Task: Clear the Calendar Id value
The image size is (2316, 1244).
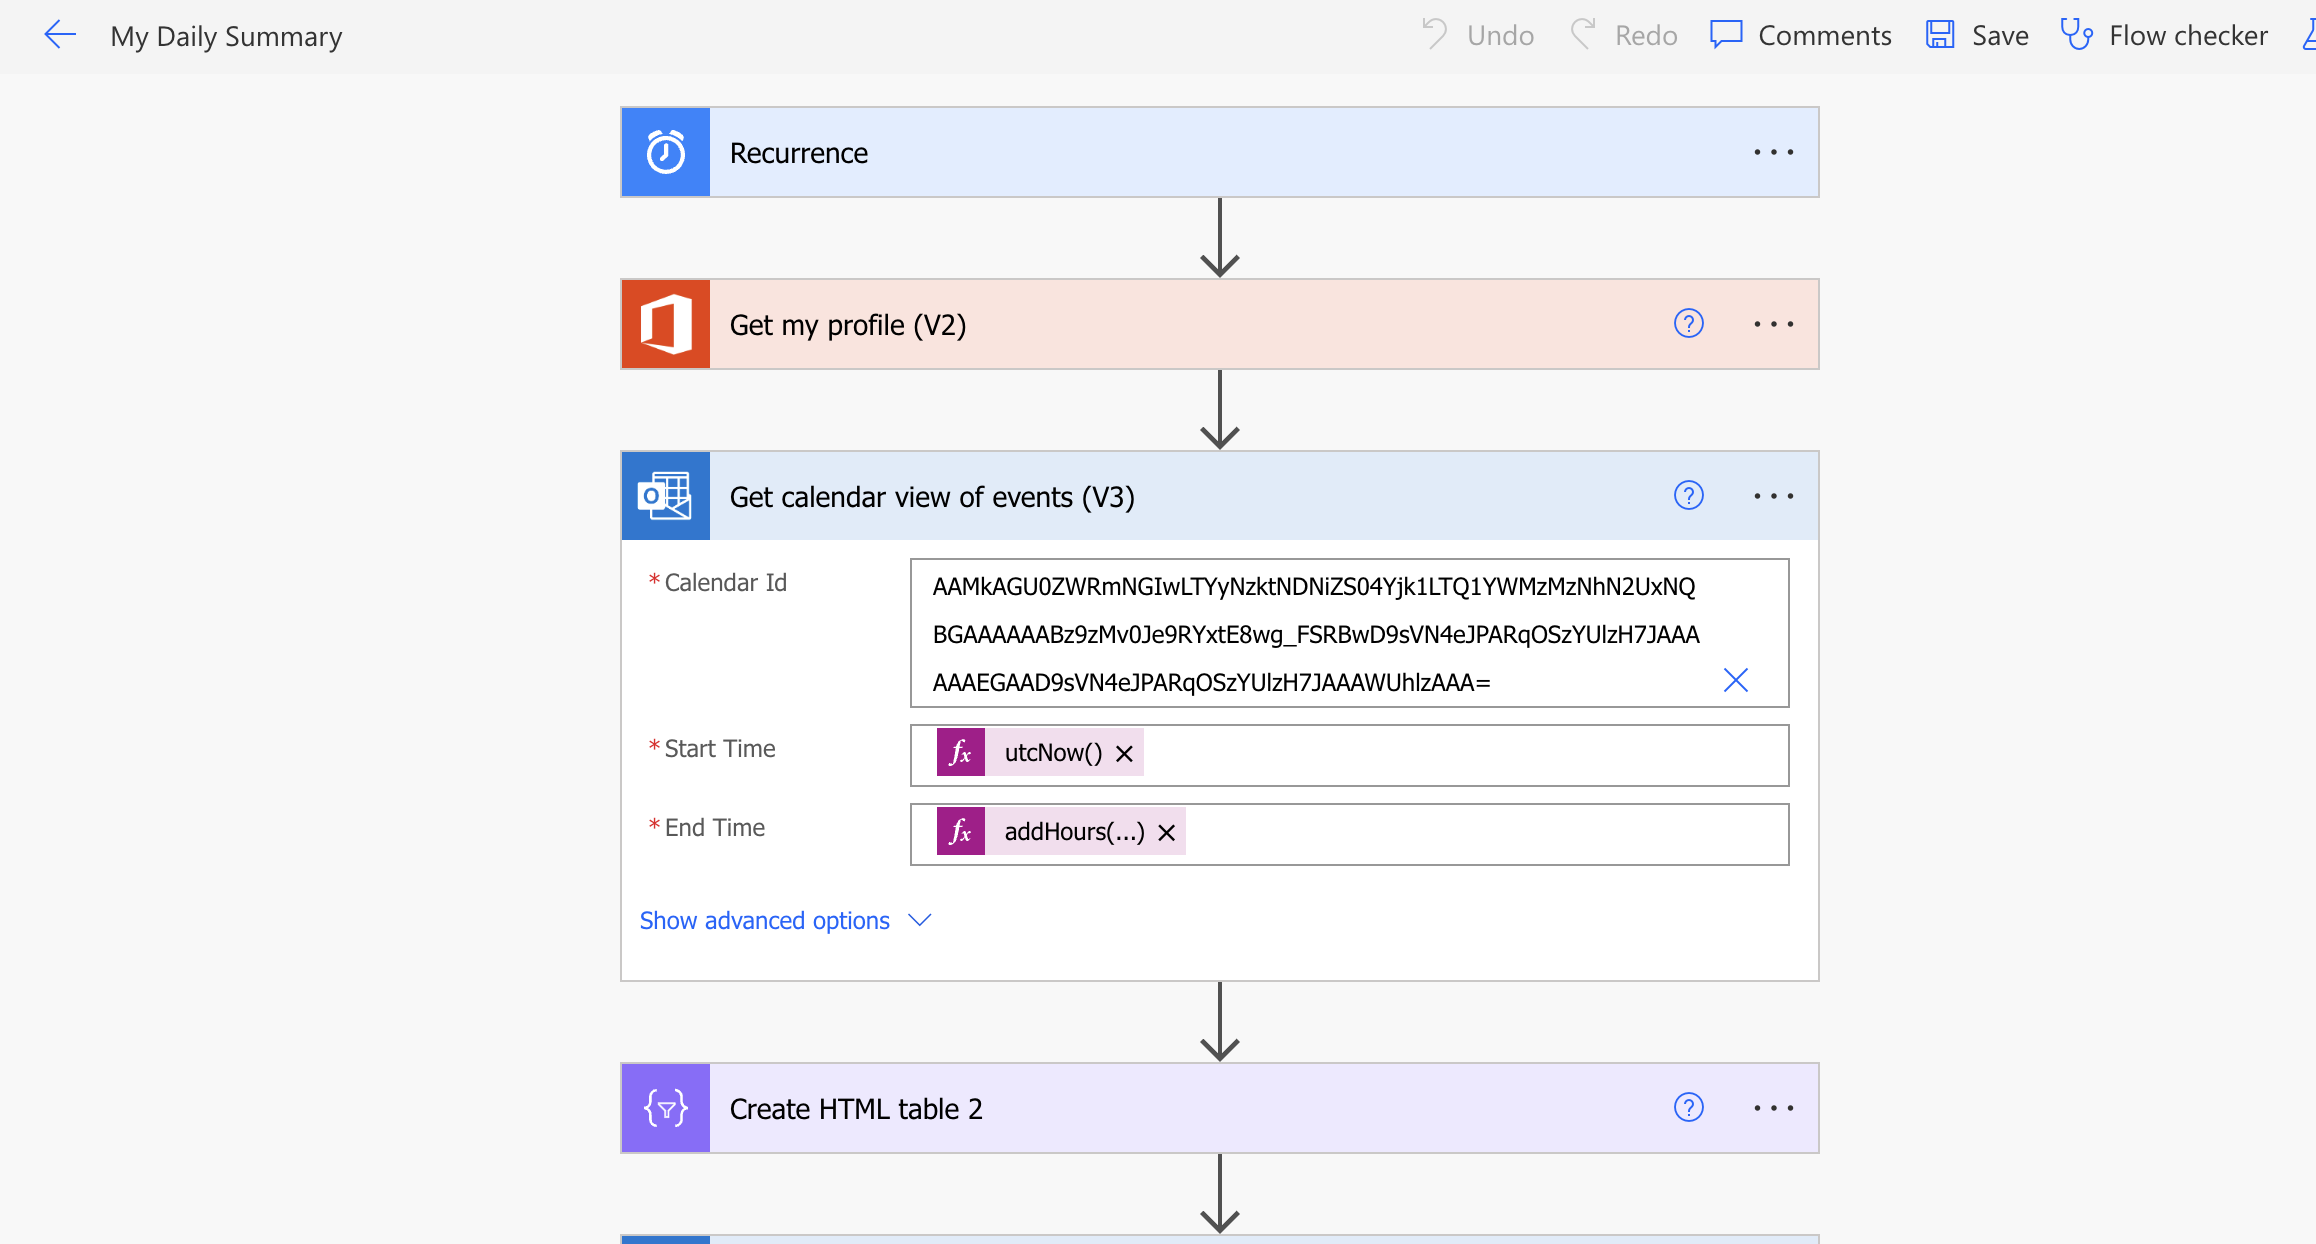Action: [x=1735, y=680]
